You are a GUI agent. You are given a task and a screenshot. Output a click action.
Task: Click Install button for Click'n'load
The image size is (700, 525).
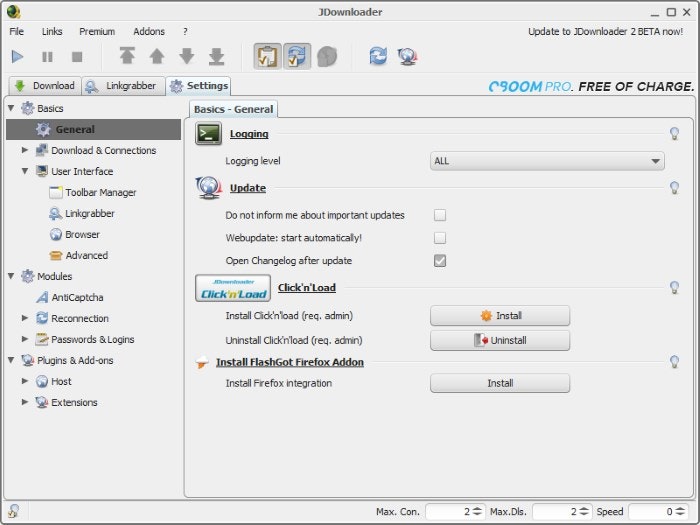point(500,316)
